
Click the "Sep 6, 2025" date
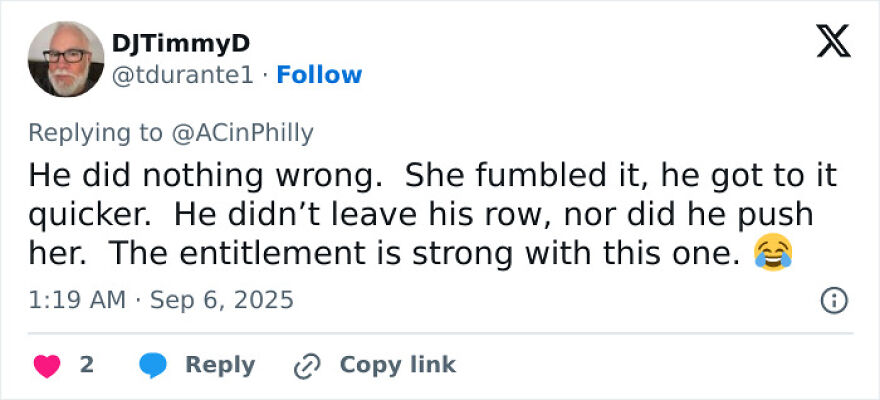click(x=223, y=300)
